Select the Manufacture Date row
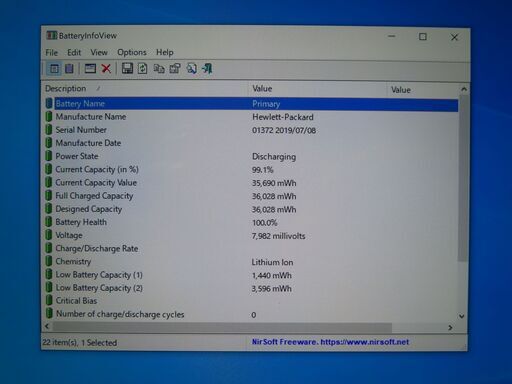This screenshot has width=512, height=384. 252,143
